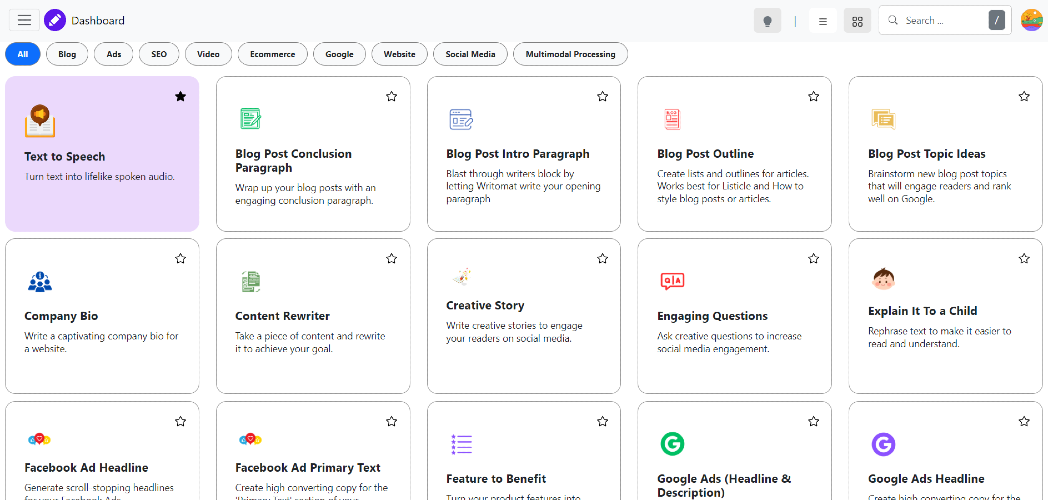Select the Ecommerce category filter
Screen dimensions: 1048x500
click(x=272, y=54)
